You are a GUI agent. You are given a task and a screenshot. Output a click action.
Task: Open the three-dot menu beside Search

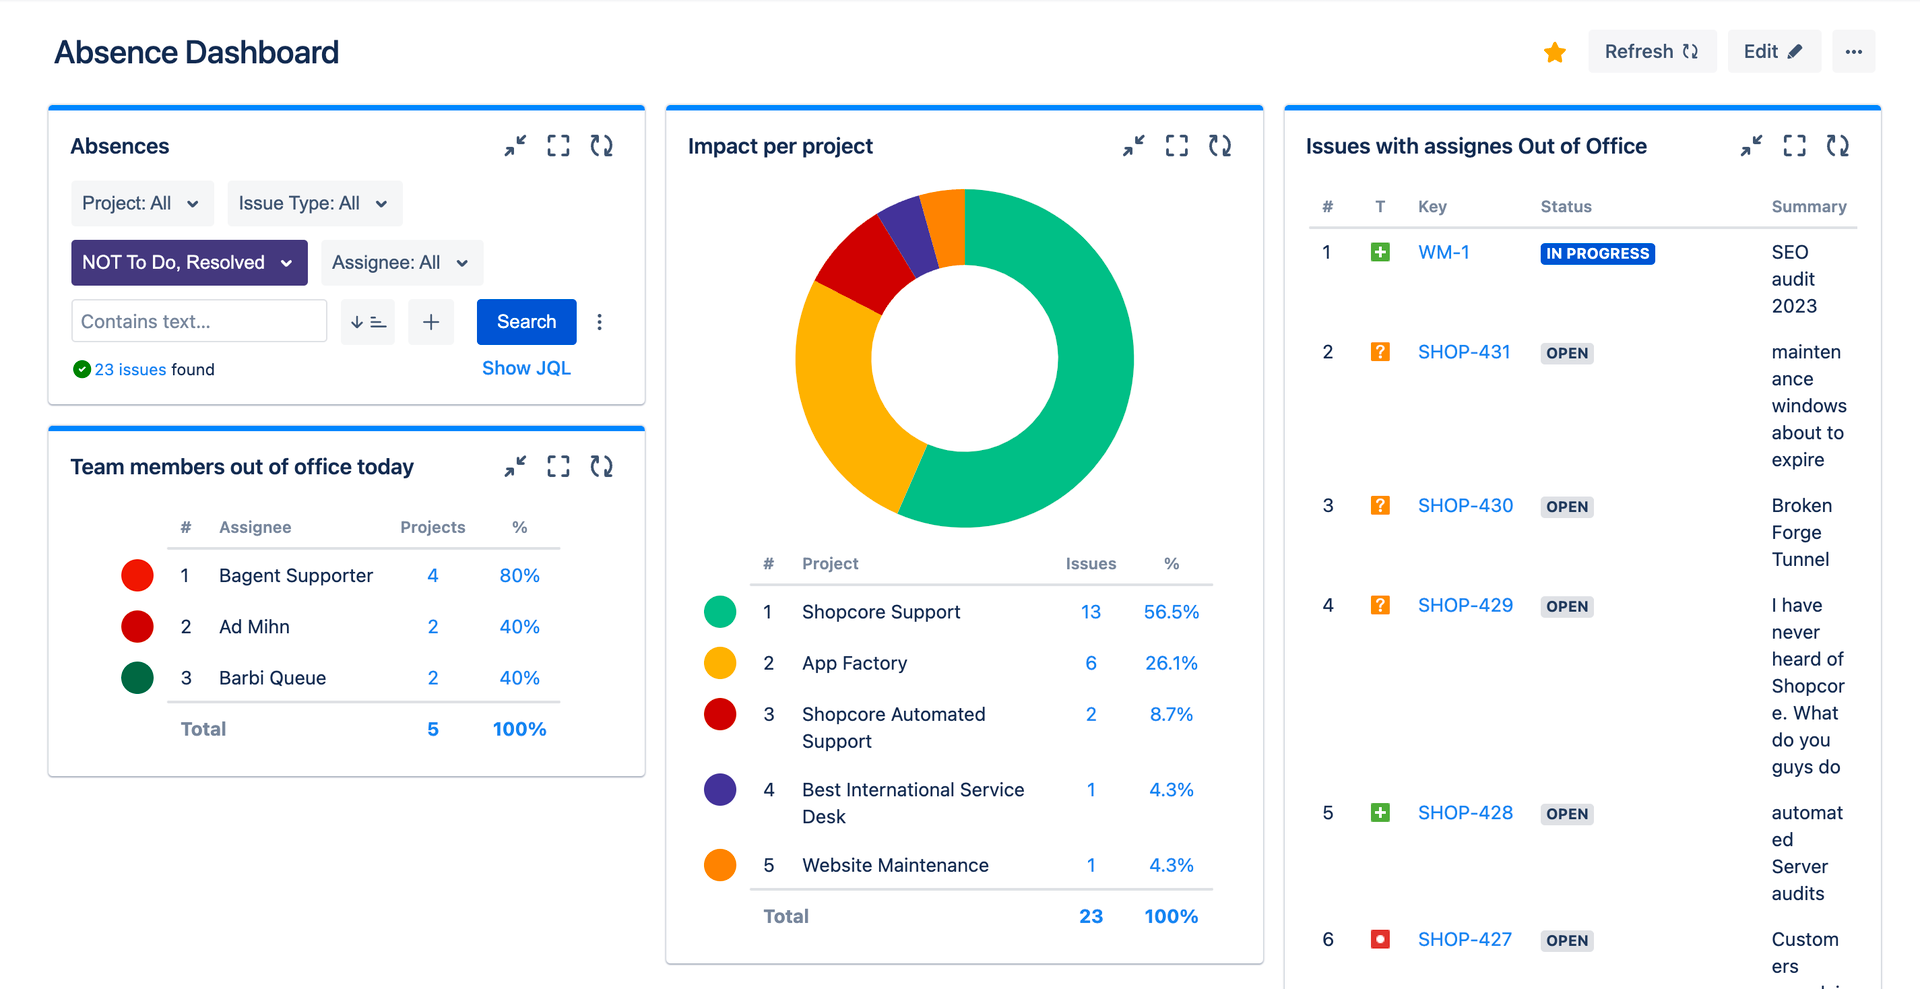599,321
